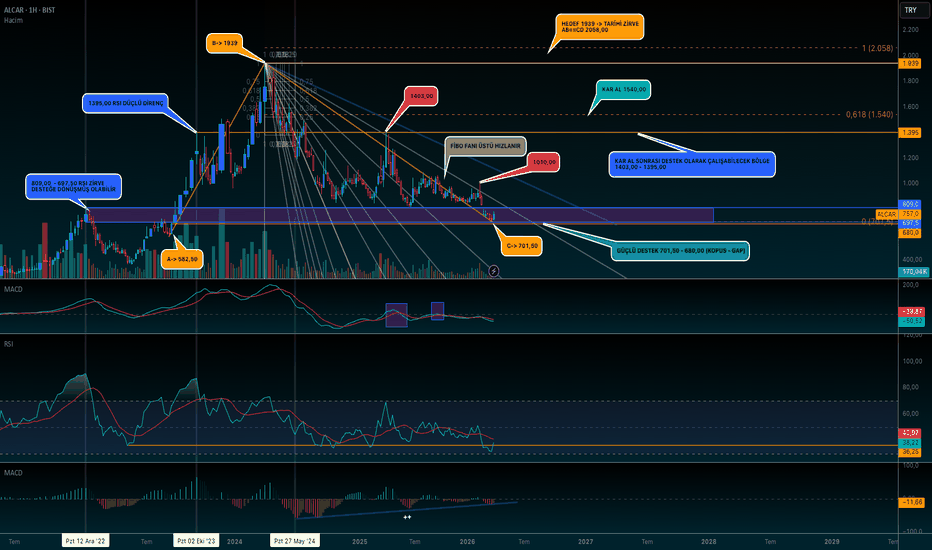Click the 2025 year label on time axis
932x550 pixels.
[x=360, y=542]
